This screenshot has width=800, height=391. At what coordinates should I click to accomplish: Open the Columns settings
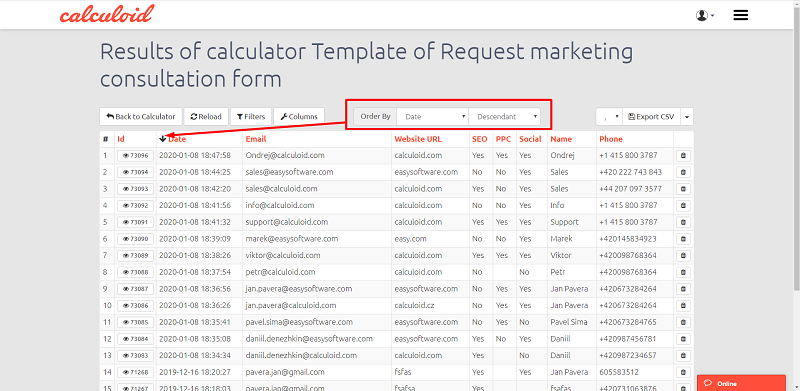299,116
